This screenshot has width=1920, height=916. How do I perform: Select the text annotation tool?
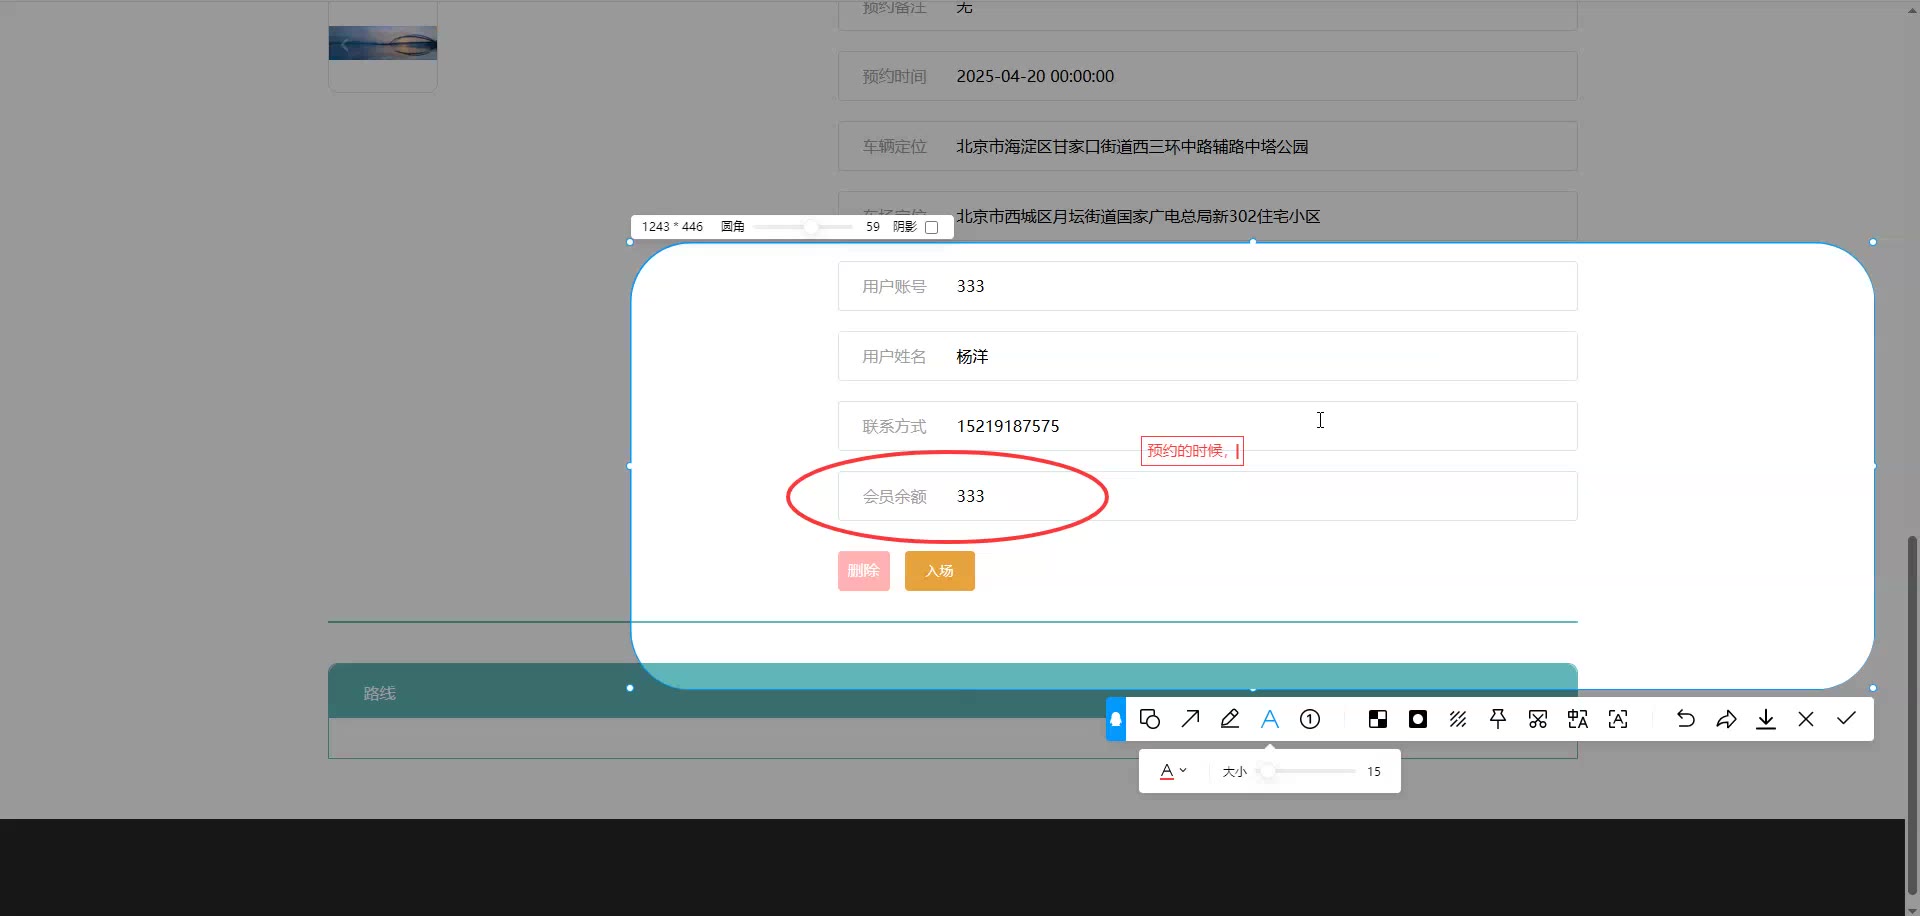coord(1270,719)
